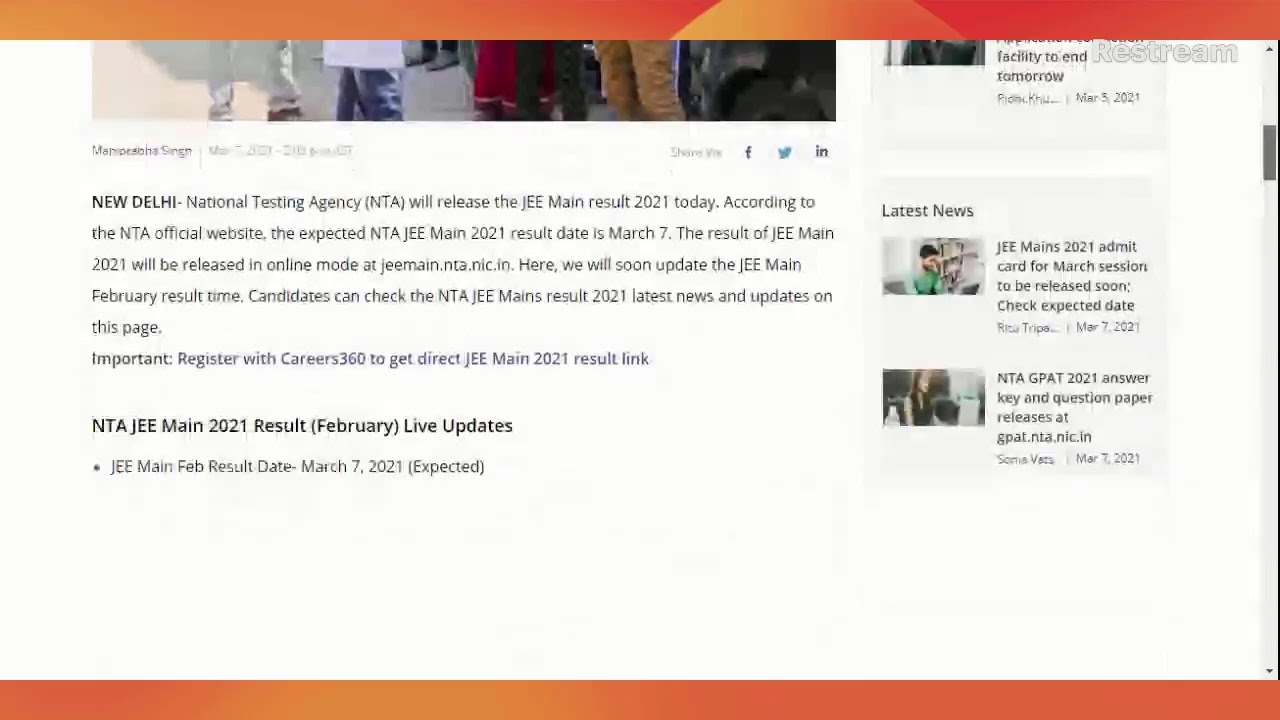Click the vertical scrollbar thumb
Screen dimensions: 1280x720
[x=1270, y=153]
